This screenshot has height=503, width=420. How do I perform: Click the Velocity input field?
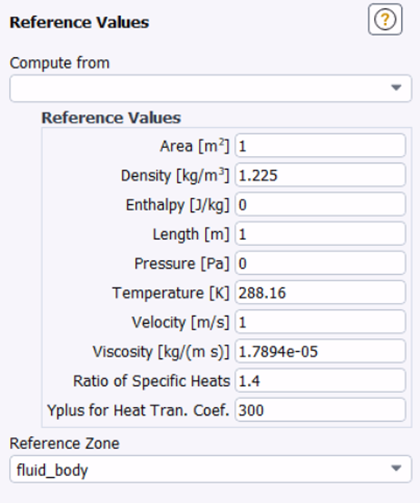click(320, 322)
